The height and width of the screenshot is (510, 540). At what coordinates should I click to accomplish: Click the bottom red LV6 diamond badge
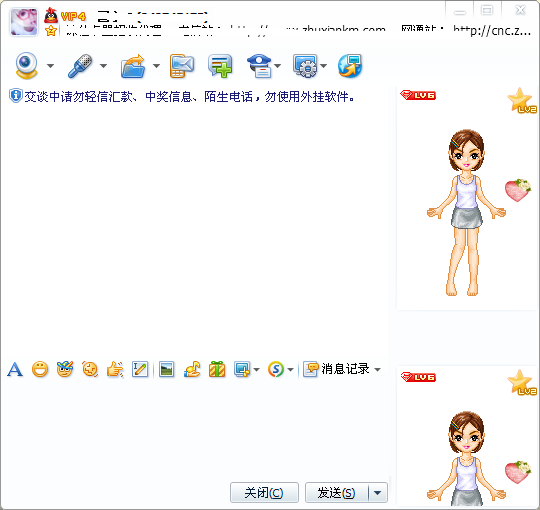(x=418, y=377)
